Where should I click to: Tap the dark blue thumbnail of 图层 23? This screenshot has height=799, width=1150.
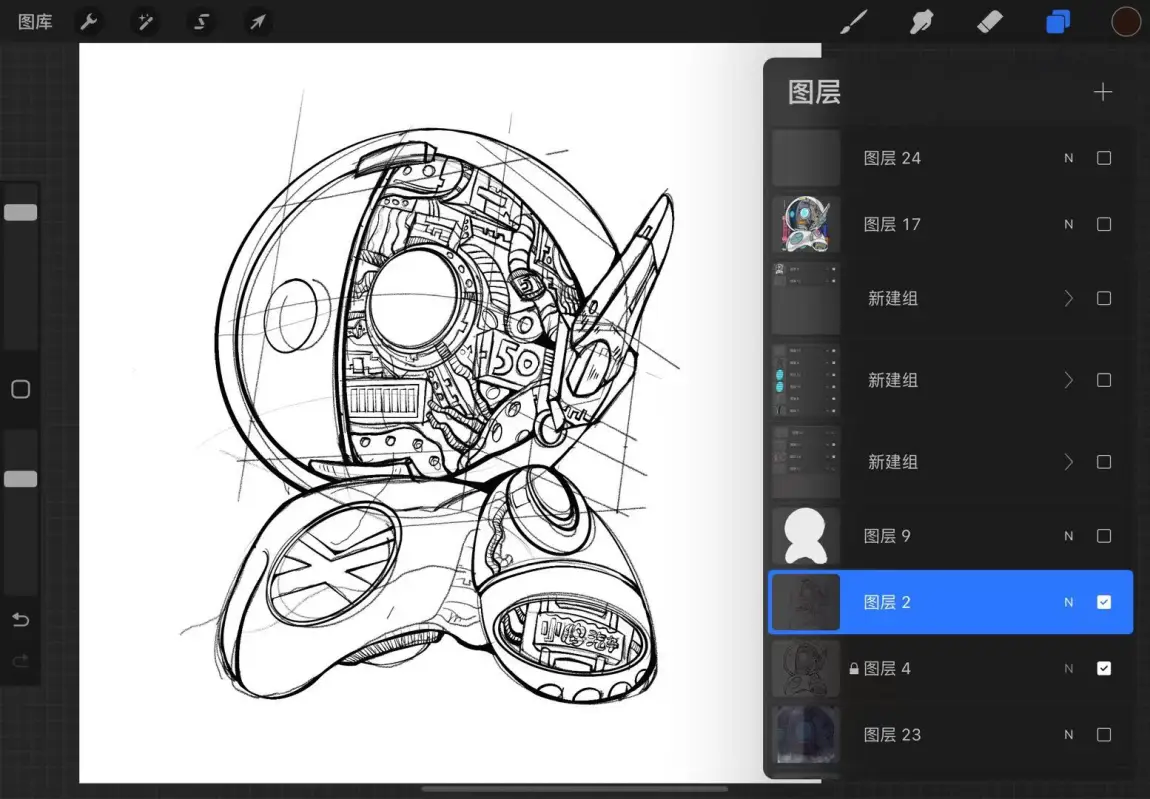(x=806, y=734)
